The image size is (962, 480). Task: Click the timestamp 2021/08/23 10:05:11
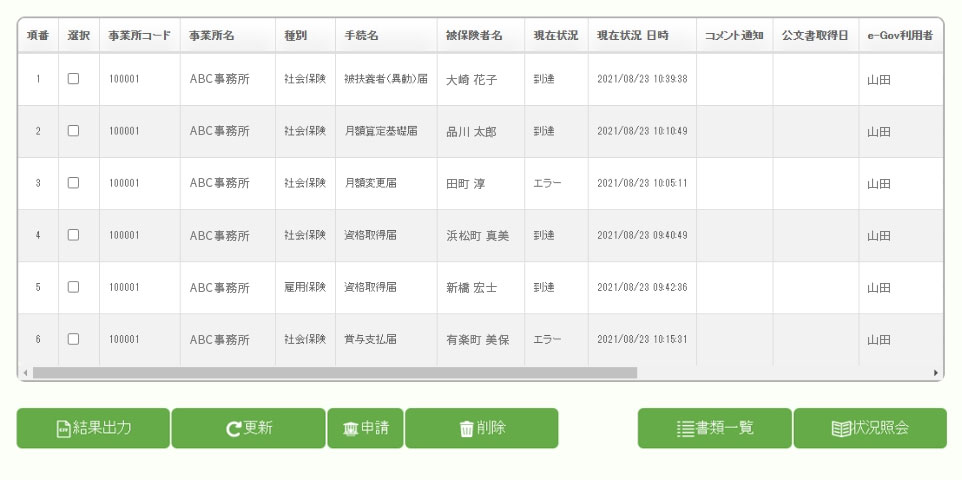tap(642, 183)
